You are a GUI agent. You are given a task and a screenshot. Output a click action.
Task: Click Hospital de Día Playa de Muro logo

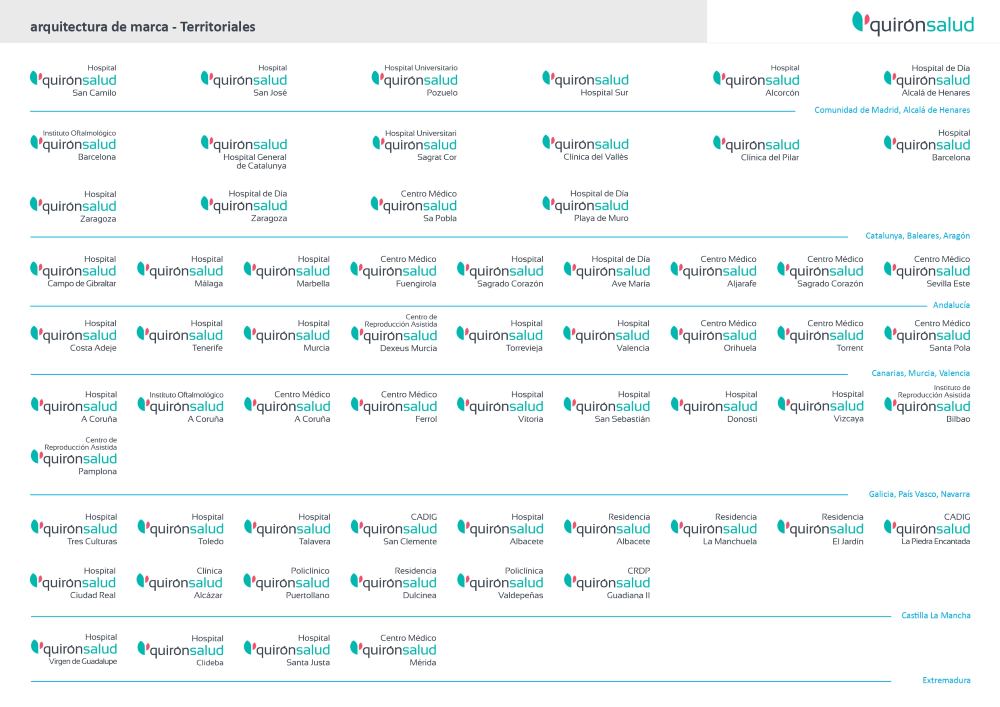(585, 206)
